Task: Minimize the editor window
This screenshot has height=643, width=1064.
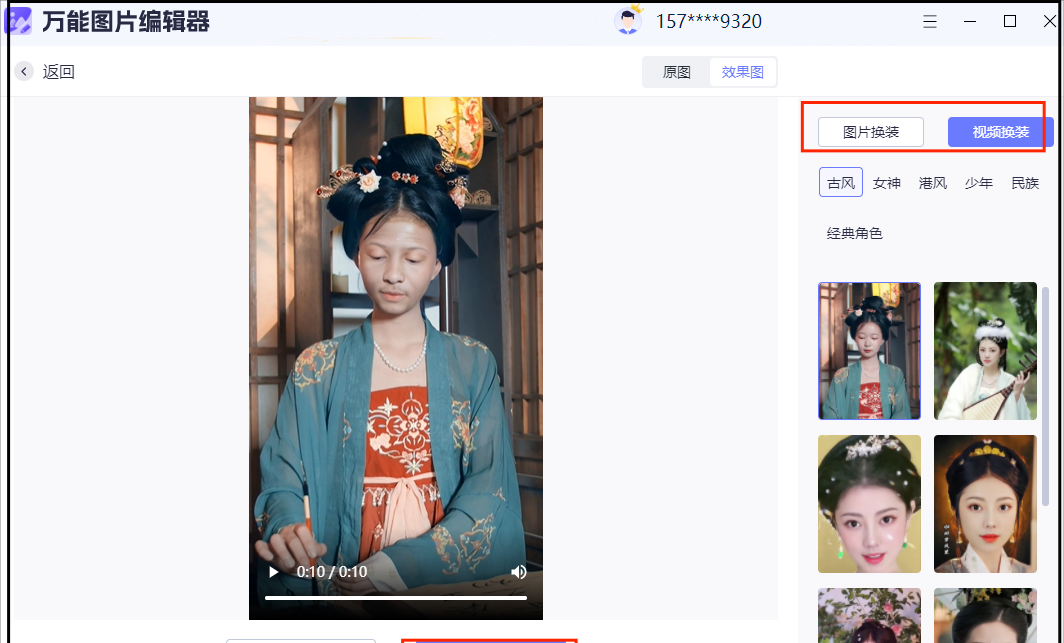Action: pyautogui.click(x=970, y=22)
